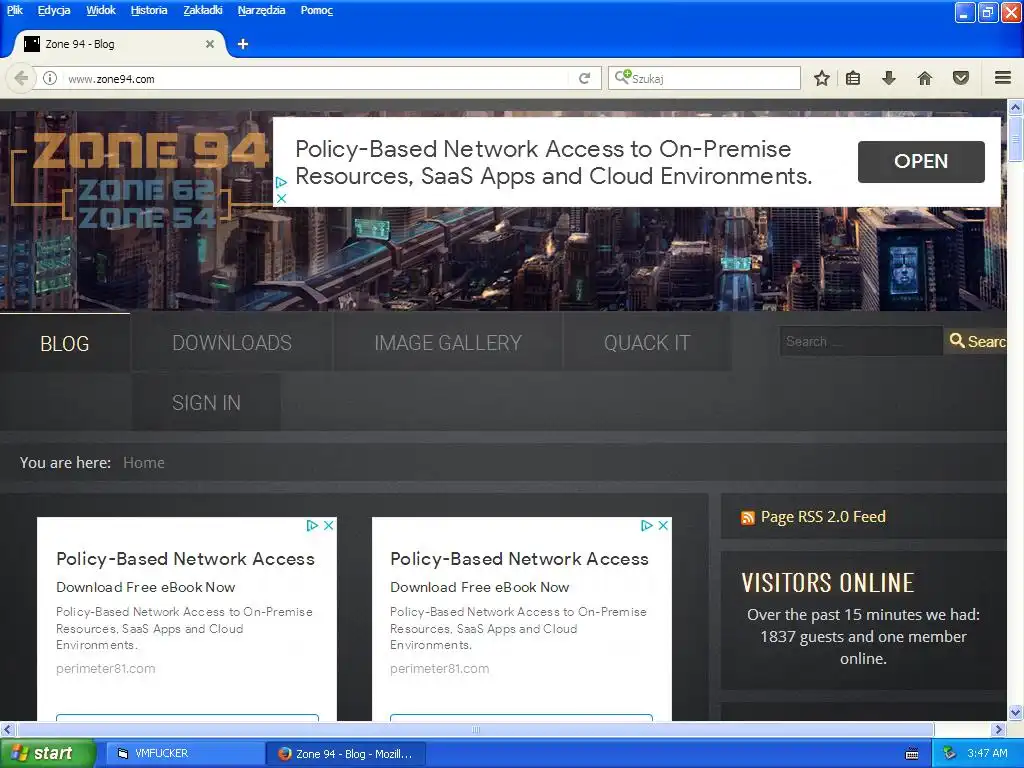Click the OPEN button on banner ad

(921, 161)
